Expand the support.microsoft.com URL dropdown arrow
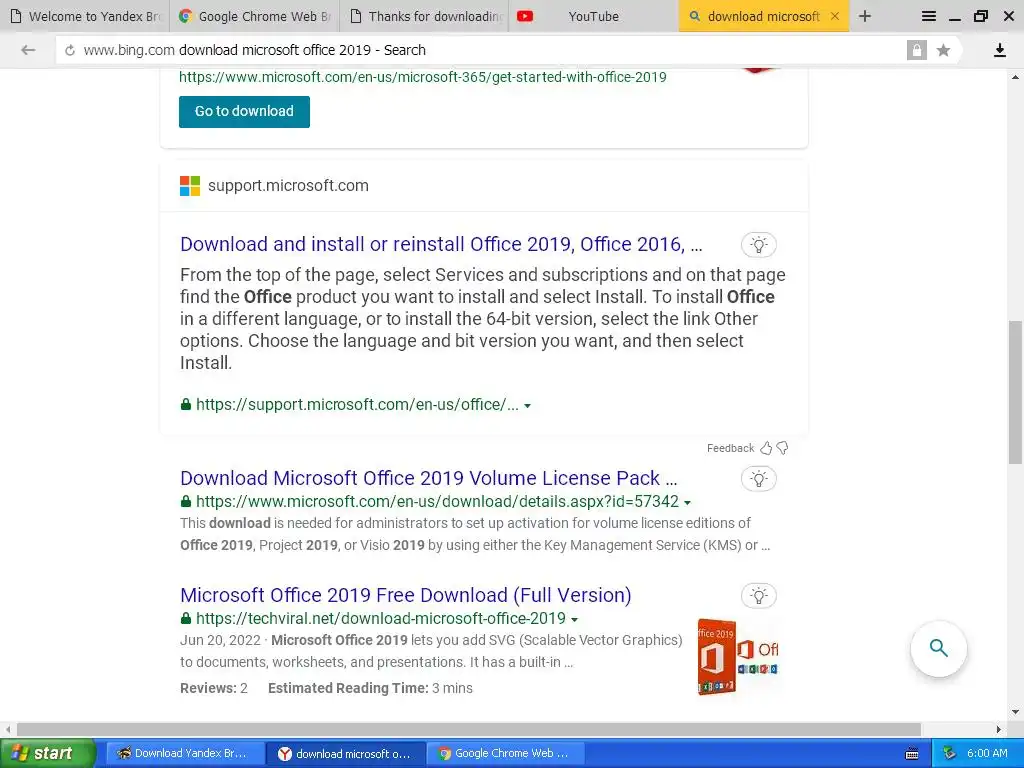Image resolution: width=1024 pixels, height=768 pixels. (x=528, y=406)
